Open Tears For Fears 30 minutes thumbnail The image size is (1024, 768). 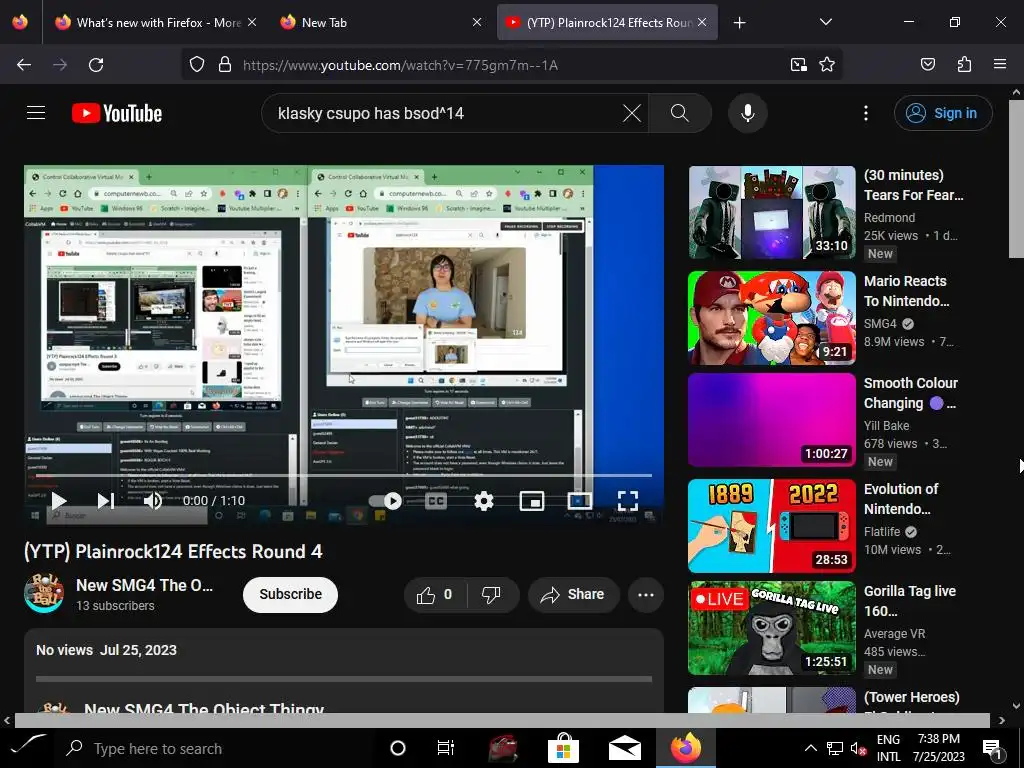click(x=771, y=212)
